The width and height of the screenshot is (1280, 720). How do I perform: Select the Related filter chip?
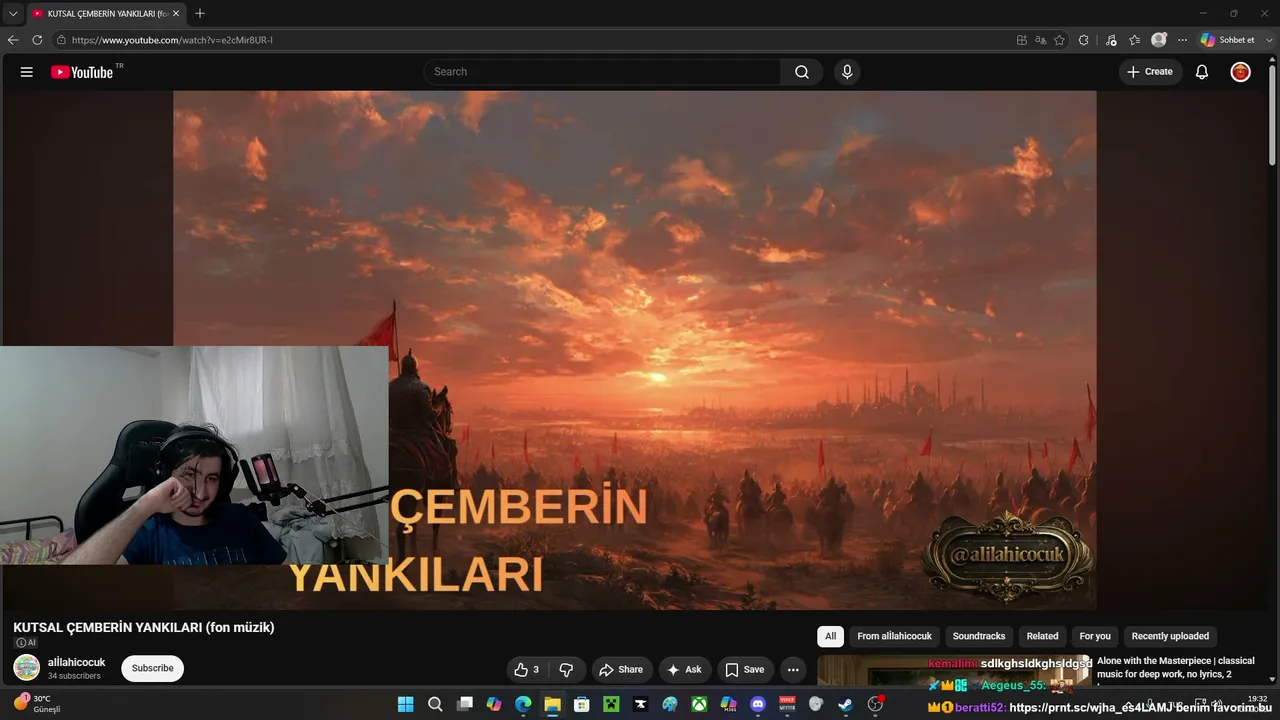tap(1042, 636)
